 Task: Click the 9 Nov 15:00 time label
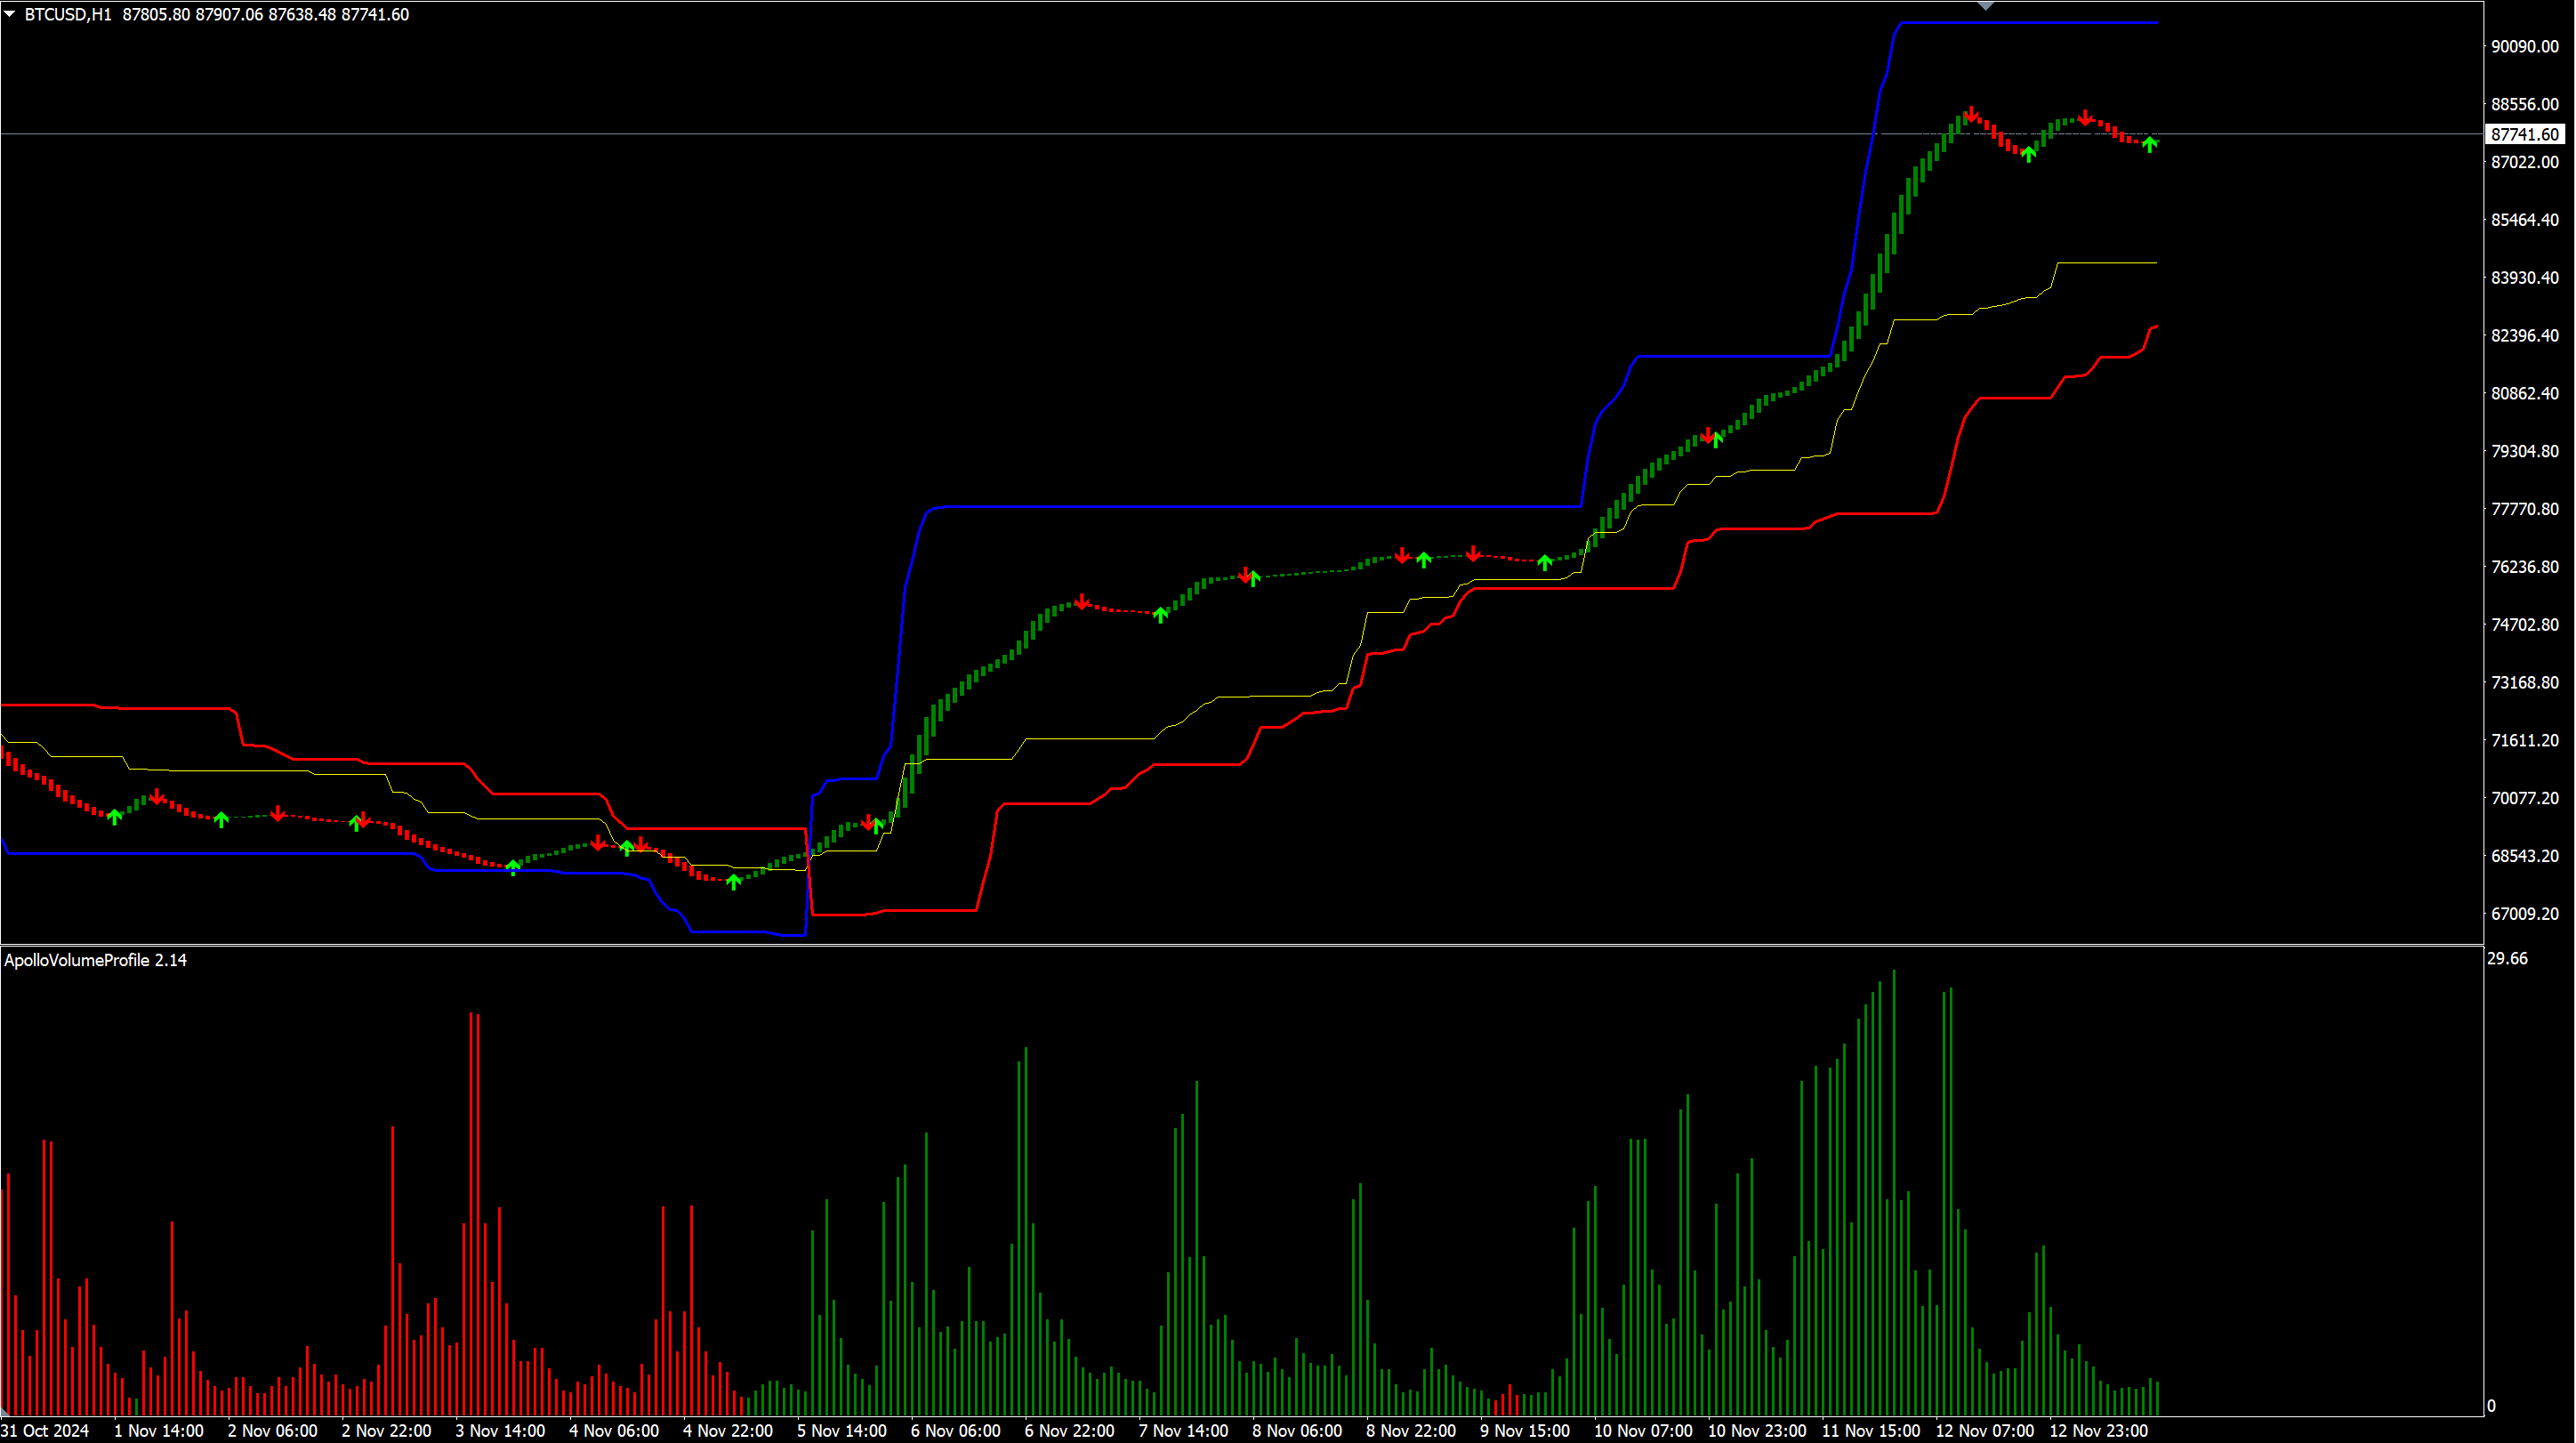[x=1525, y=1431]
